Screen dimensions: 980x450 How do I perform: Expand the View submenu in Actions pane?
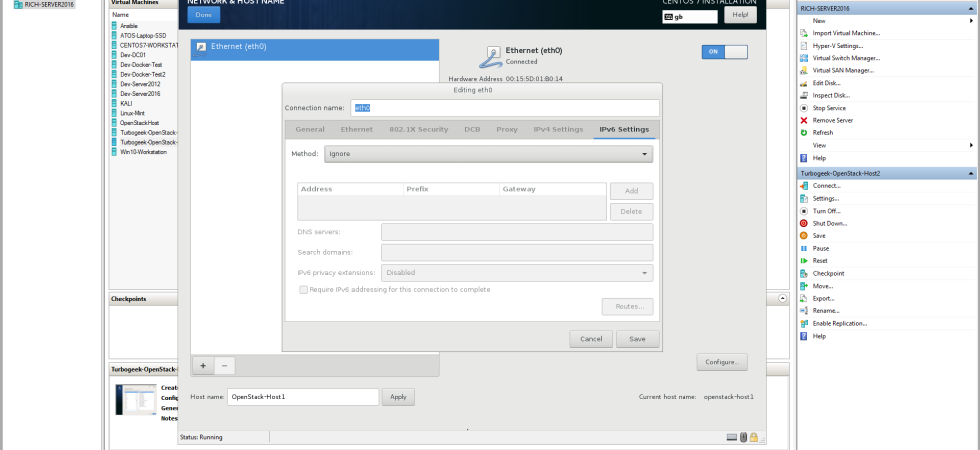(x=971, y=146)
